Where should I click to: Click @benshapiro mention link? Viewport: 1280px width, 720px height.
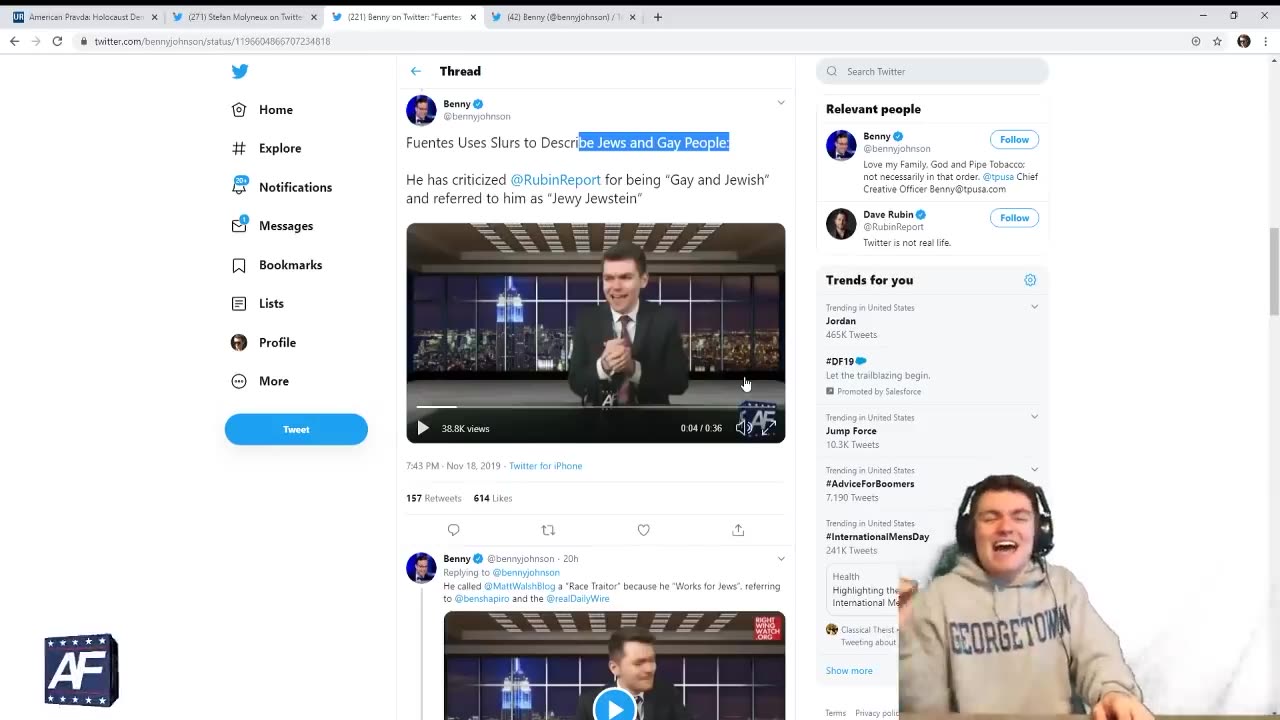[482, 599]
